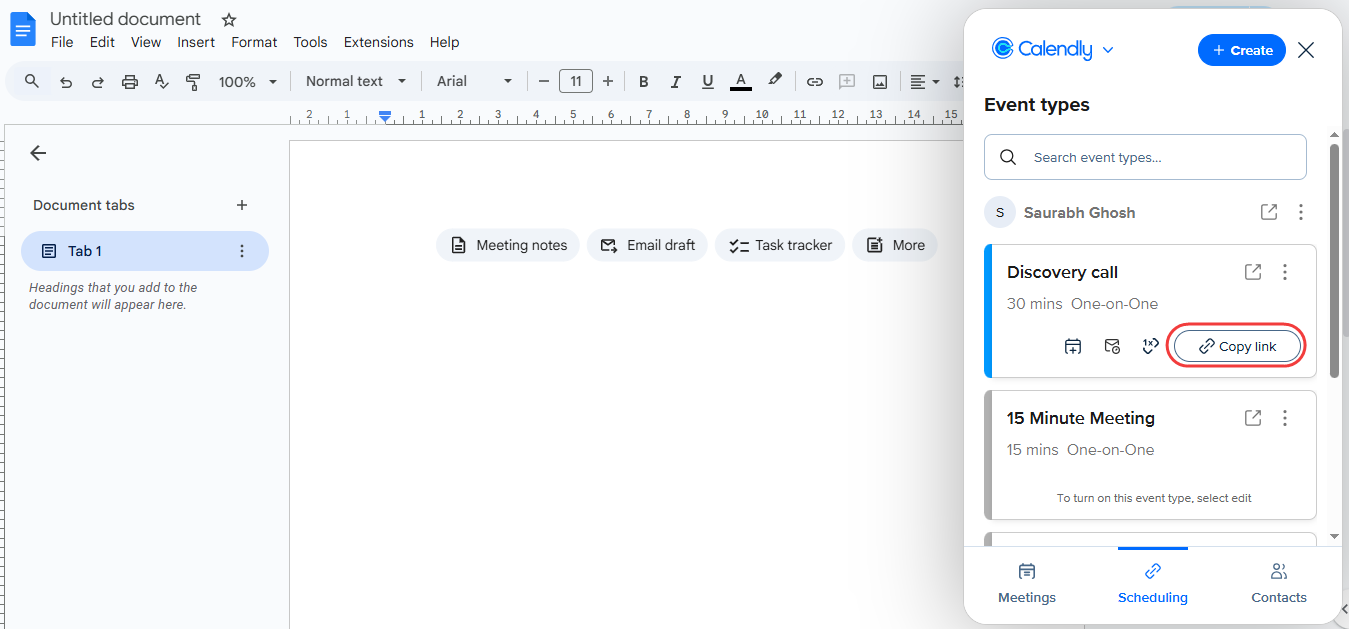Click the Search event types field
This screenshot has height=629, width=1349.
pyautogui.click(x=1145, y=158)
